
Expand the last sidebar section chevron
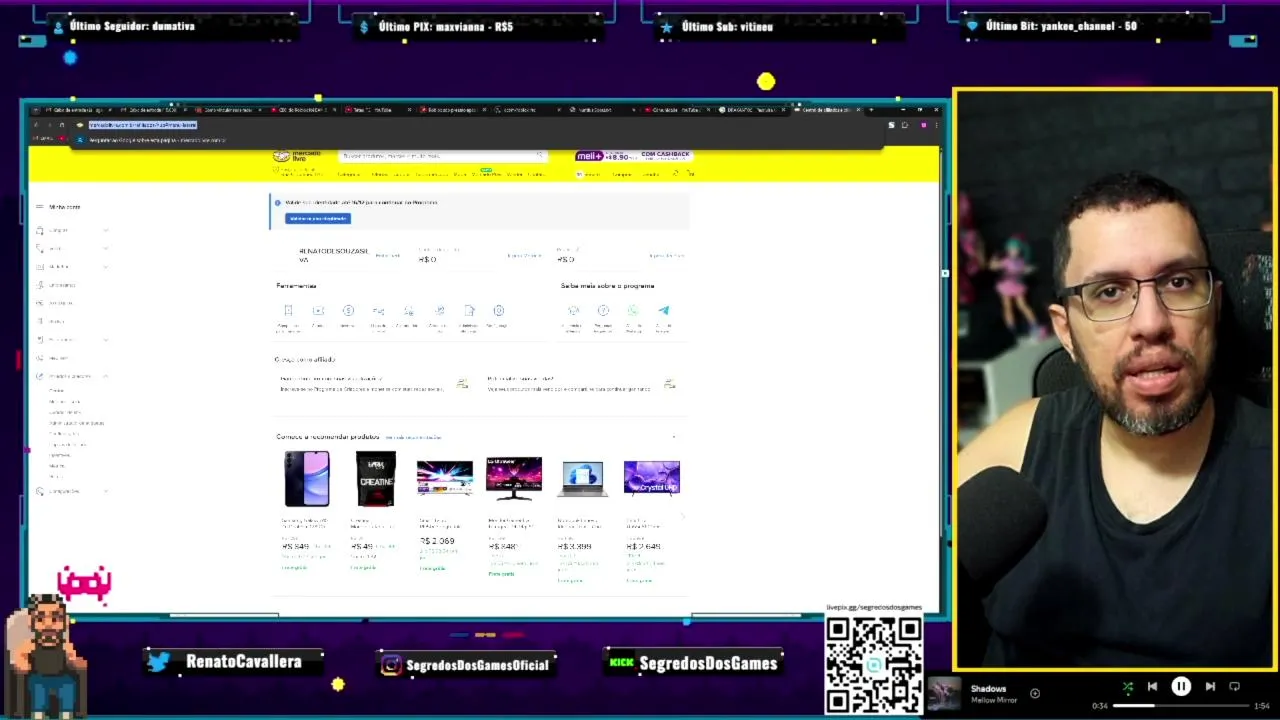click(x=105, y=491)
